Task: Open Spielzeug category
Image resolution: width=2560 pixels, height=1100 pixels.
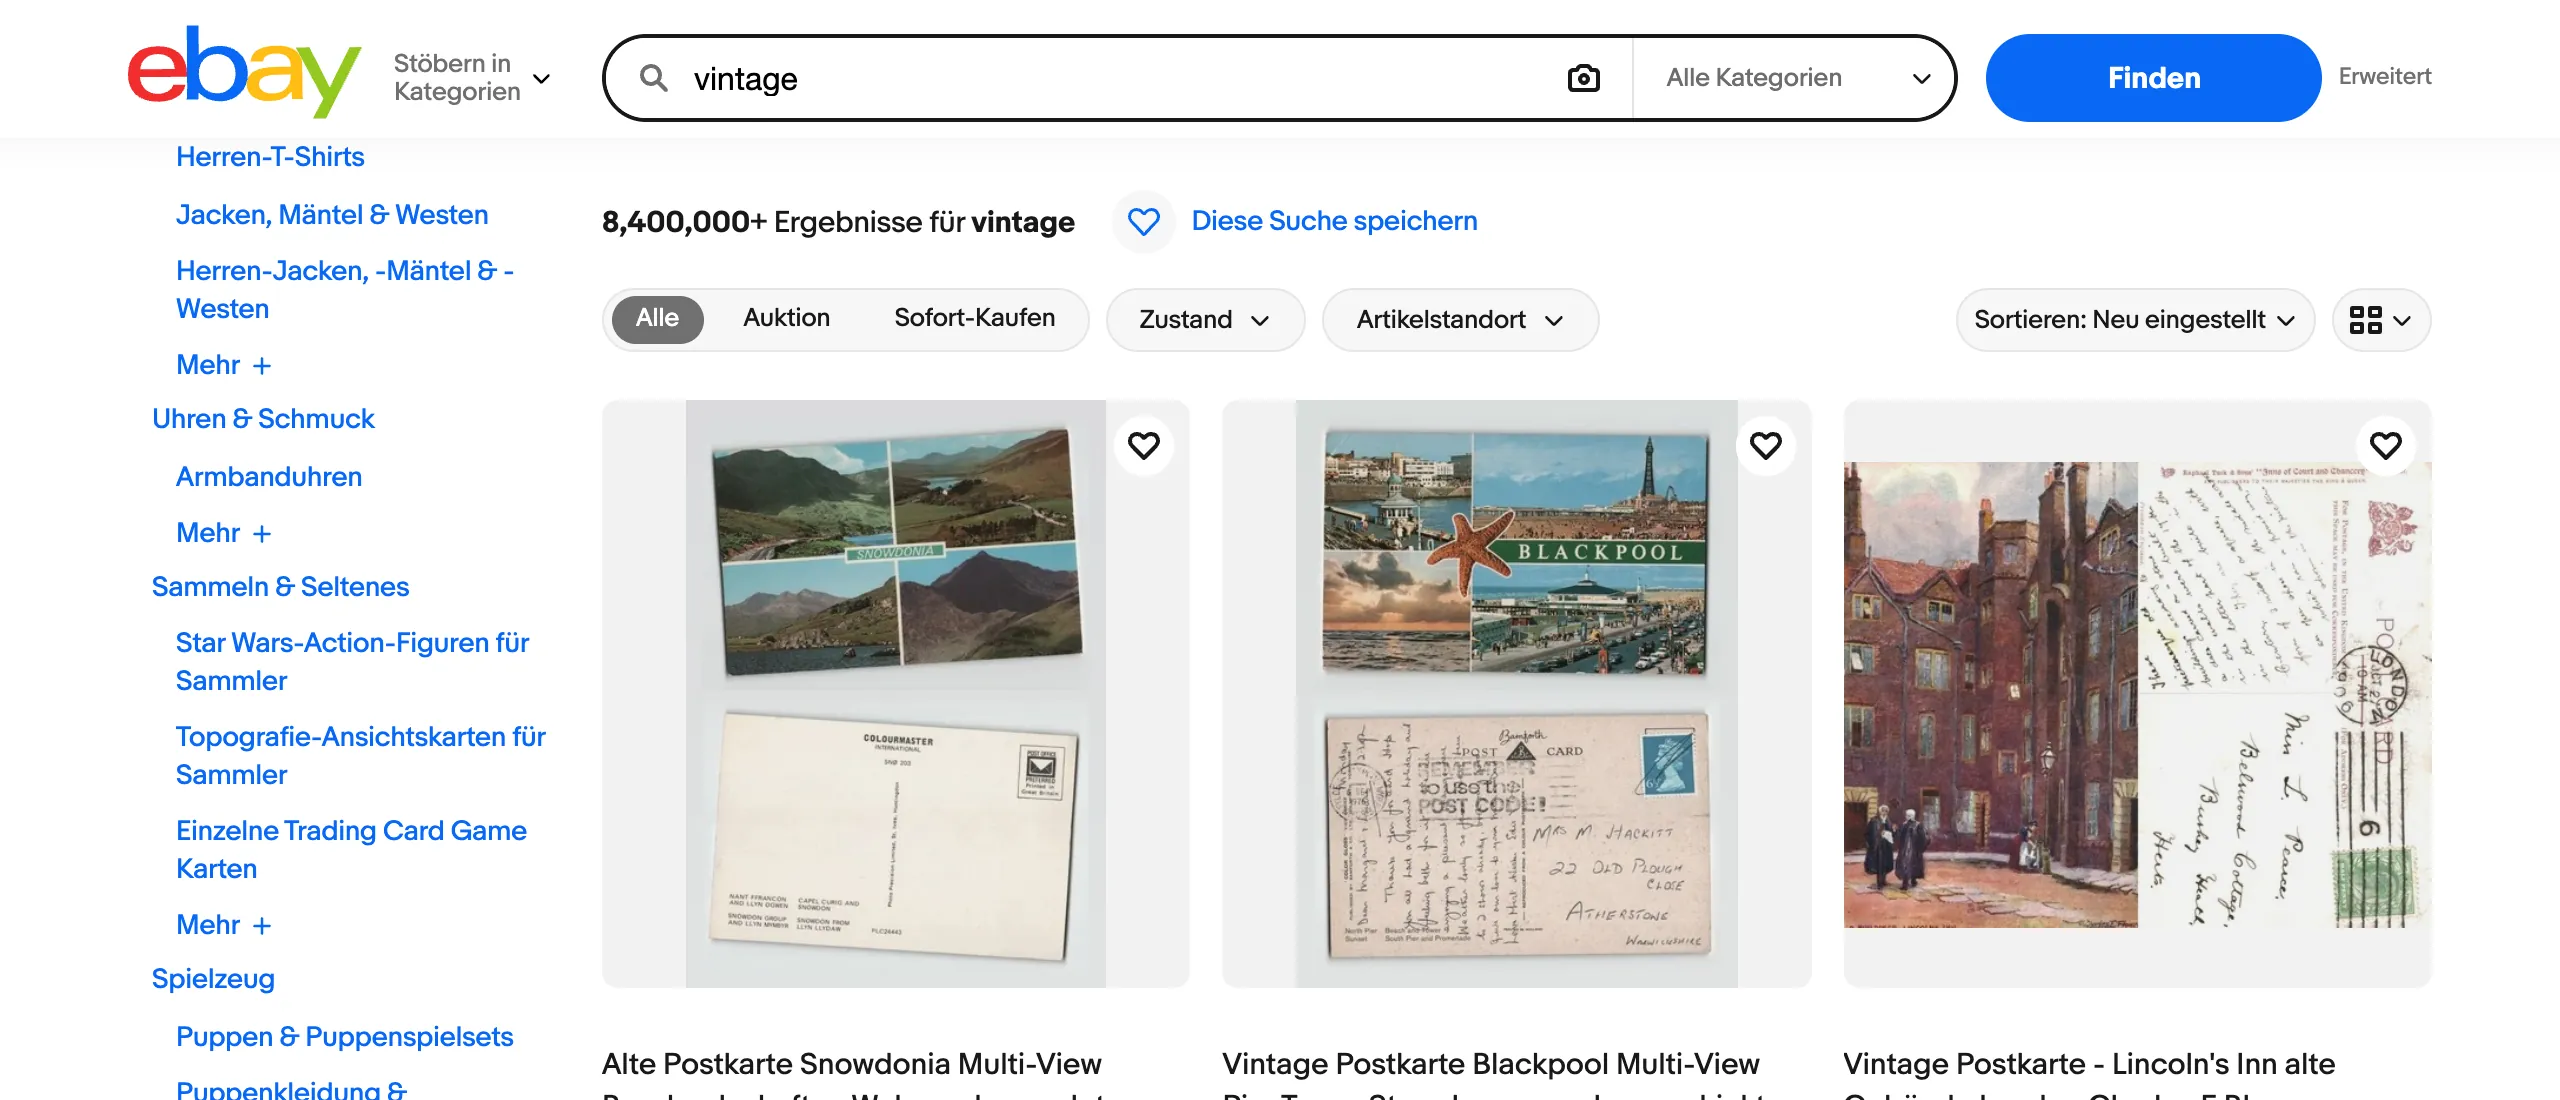Action: pos(213,979)
